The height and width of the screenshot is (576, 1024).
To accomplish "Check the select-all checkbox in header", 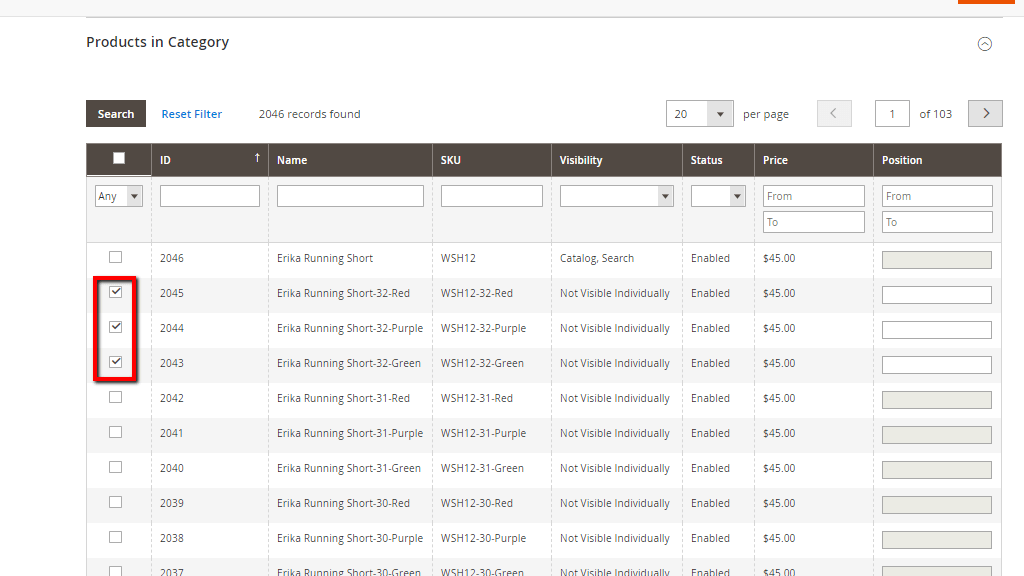I will pyautogui.click(x=117, y=158).
